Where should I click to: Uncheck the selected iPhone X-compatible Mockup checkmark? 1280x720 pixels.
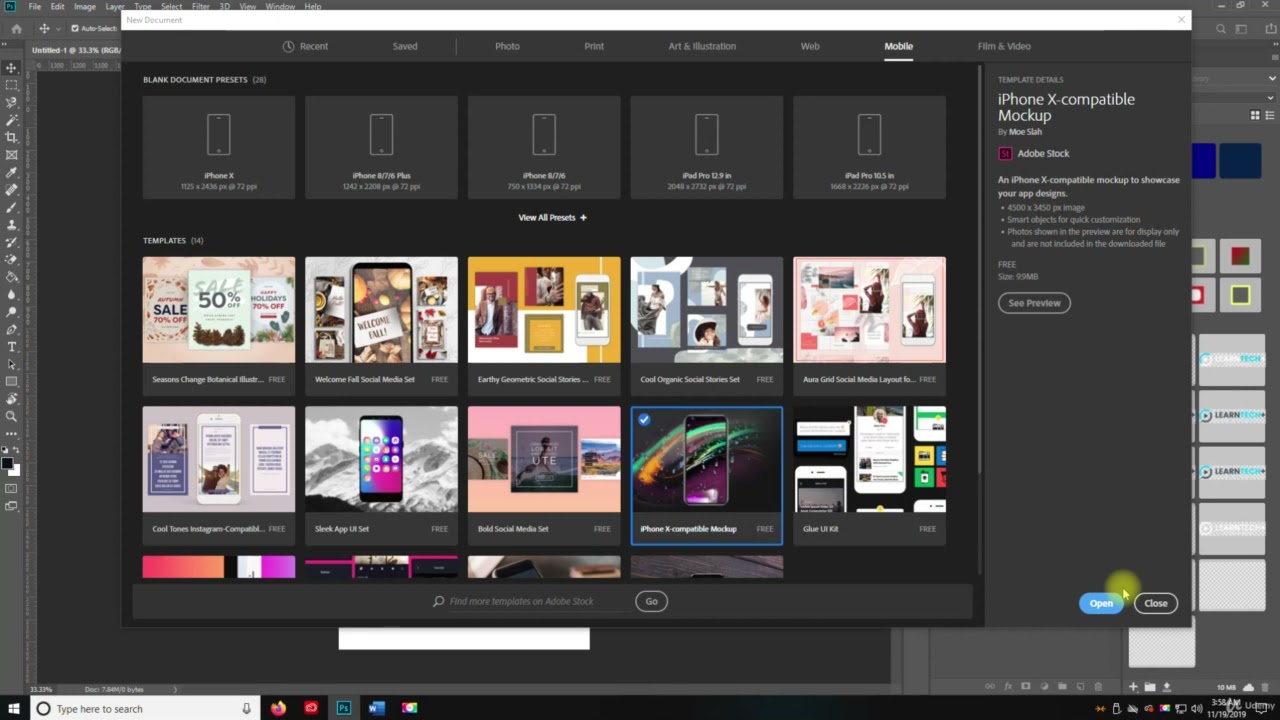(644, 420)
